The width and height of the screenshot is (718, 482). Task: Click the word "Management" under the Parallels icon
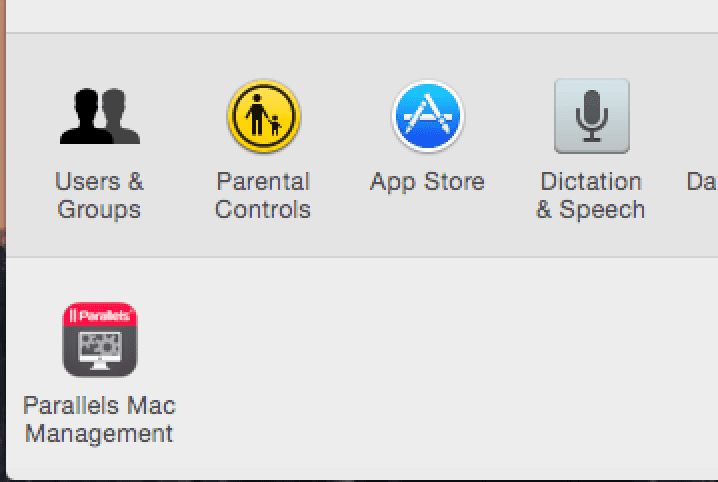point(99,433)
